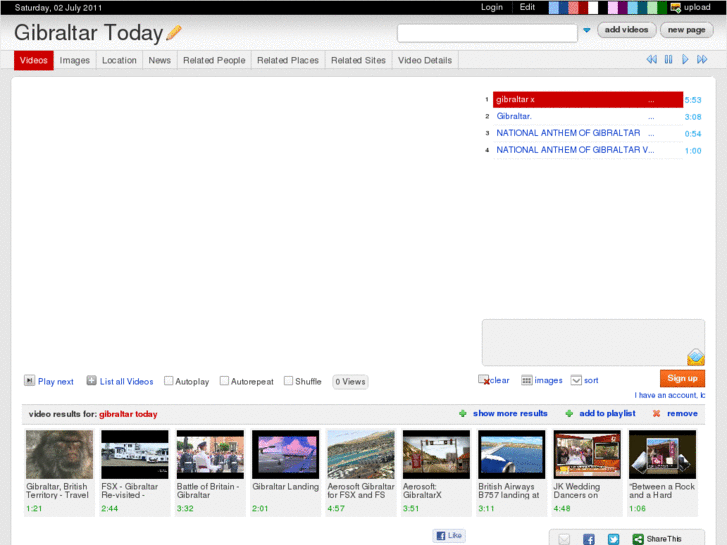Rewind to the previous video

[651, 59]
